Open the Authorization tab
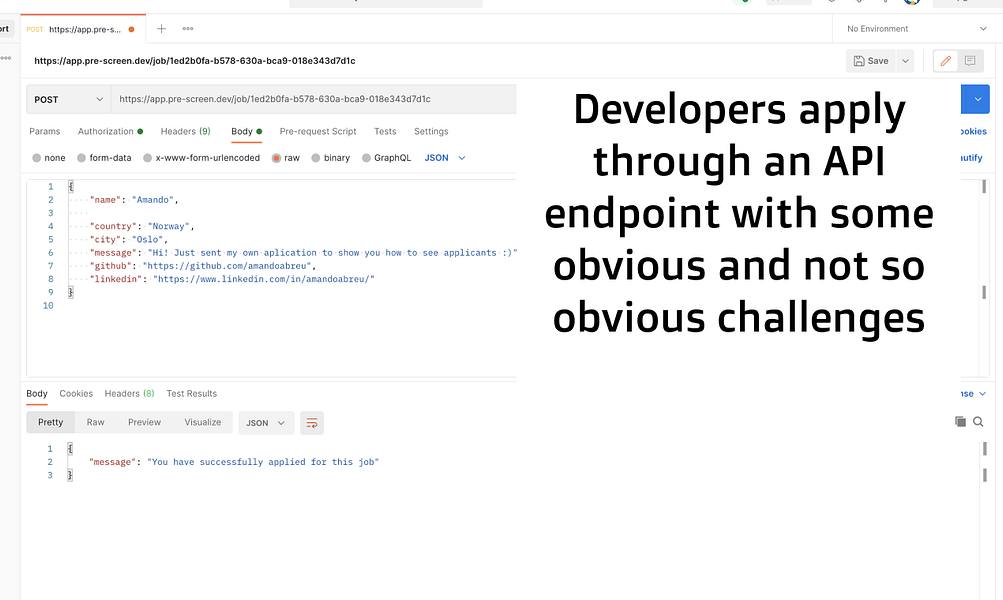 pos(110,131)
